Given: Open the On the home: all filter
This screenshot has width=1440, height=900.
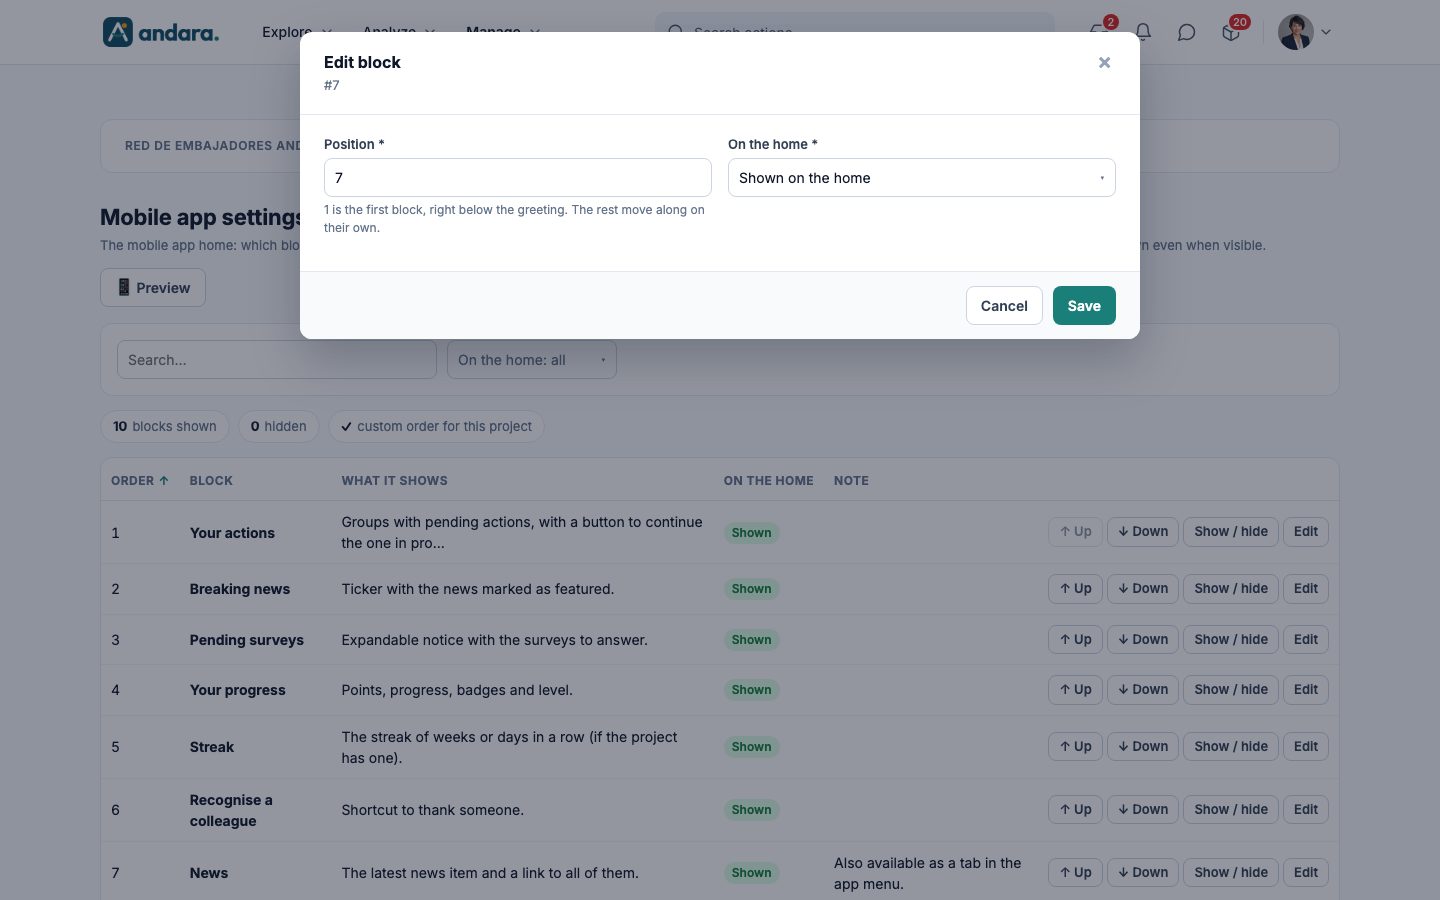Looking at the screenshot, I should coord(532,360).
